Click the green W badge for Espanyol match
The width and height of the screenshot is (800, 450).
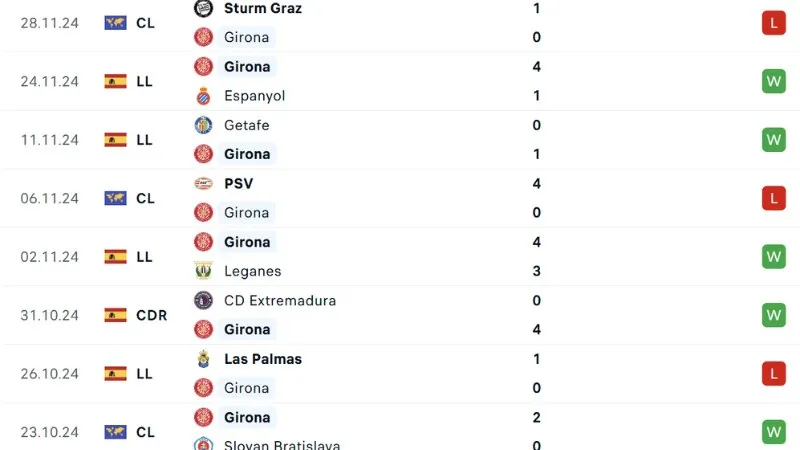773,81
